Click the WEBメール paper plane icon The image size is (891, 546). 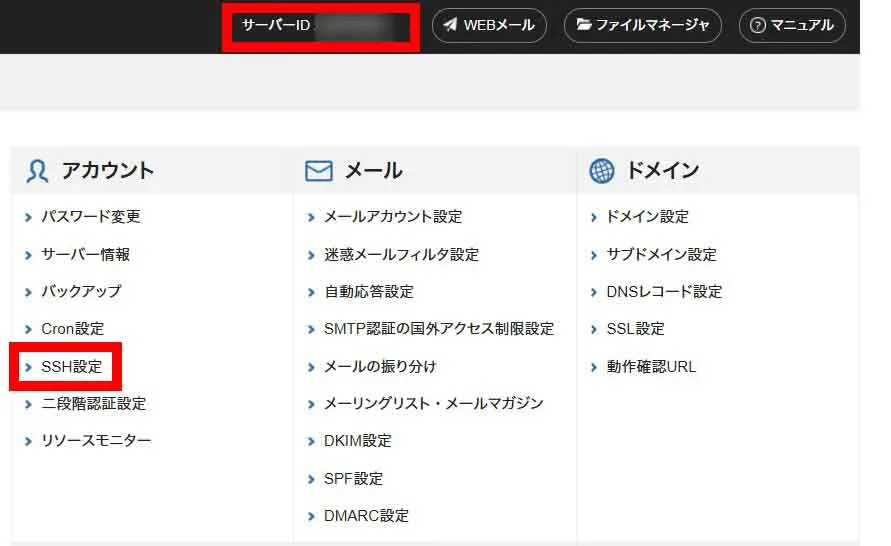pos(450,26)
